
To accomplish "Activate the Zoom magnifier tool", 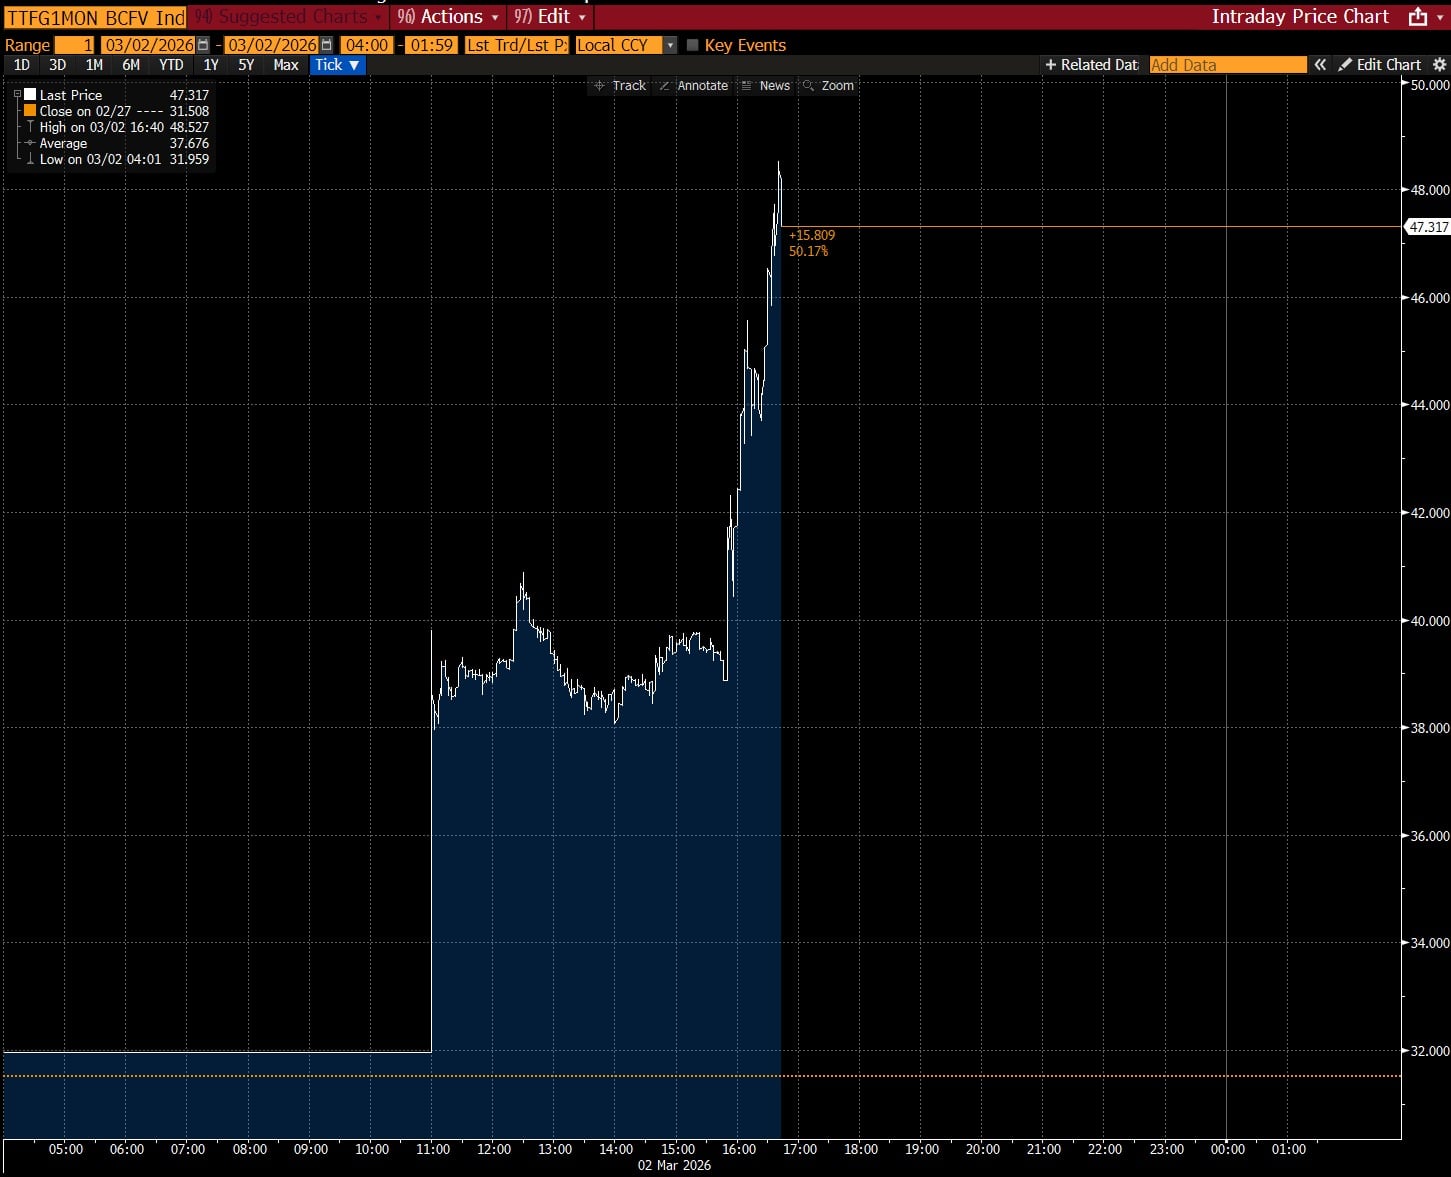I will point(829,86).
